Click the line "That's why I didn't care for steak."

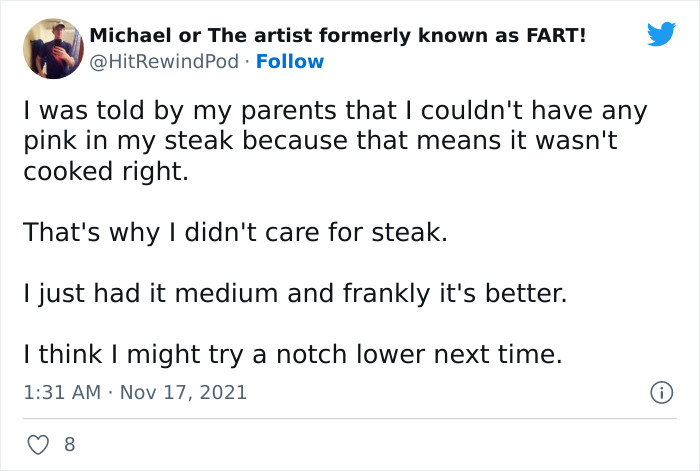236,233
